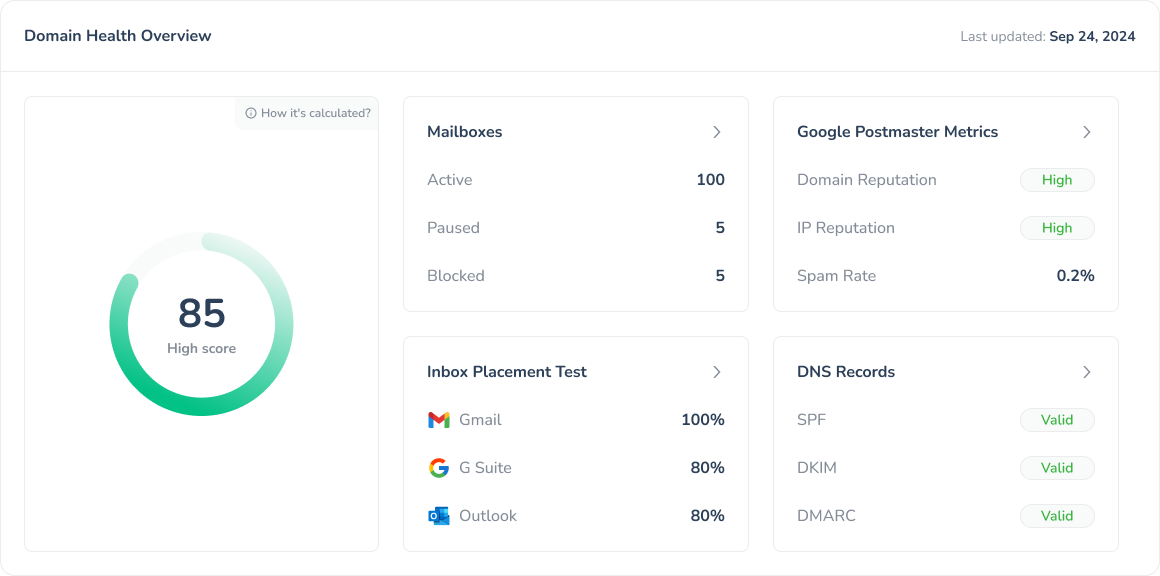Click the Domain Reputation High badge
Viewport: 1160px width, 576px height.
tap(1057, 180)
